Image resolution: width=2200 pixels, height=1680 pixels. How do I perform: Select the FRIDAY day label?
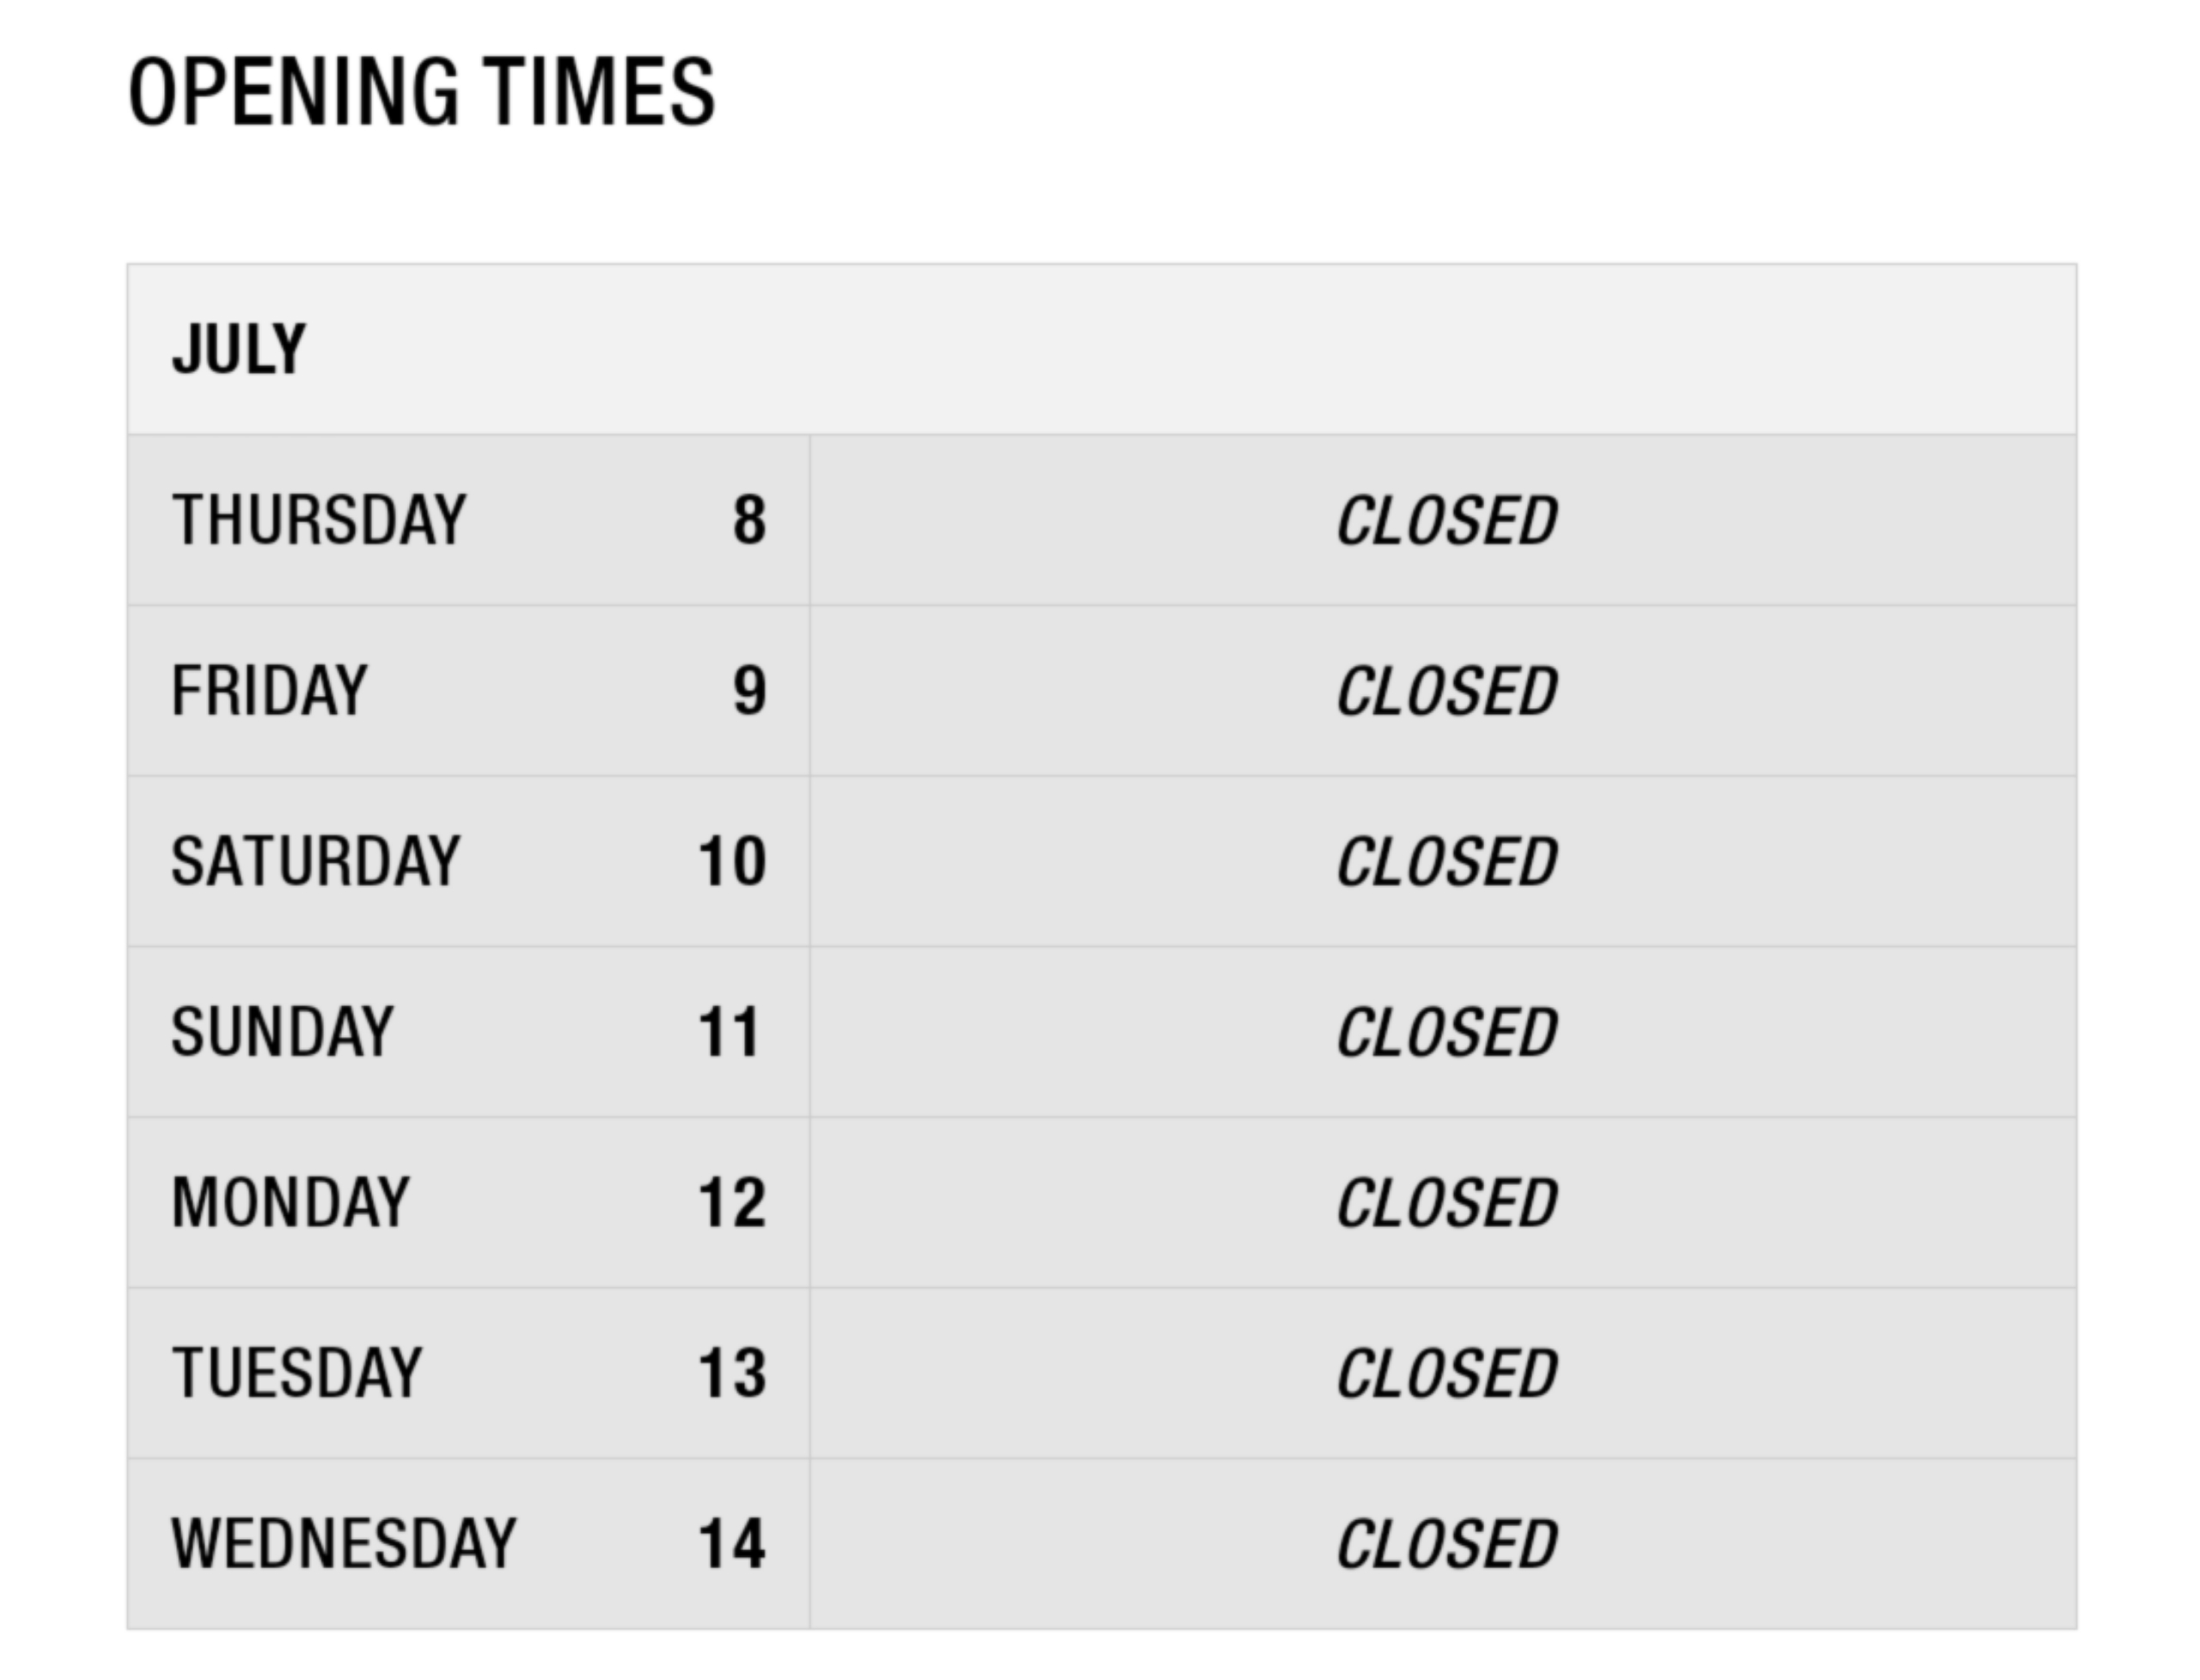pyautogui.click(x=270, y=691)
